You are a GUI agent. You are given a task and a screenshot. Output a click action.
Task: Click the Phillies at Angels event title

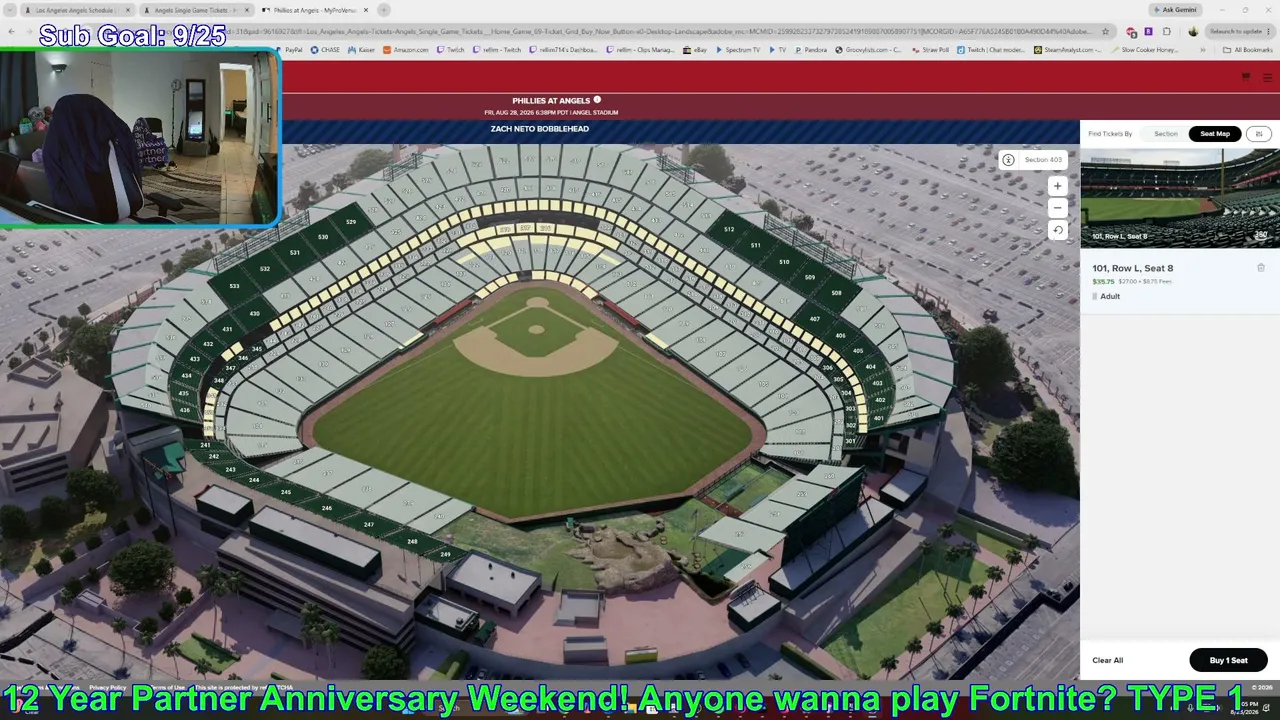click(550, 100)
